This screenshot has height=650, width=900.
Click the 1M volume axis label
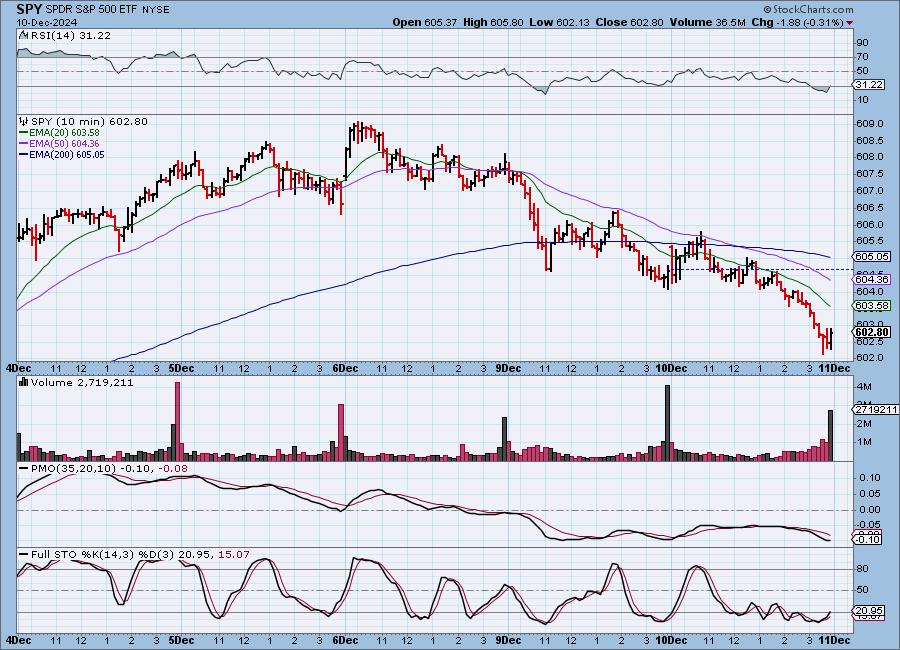pyautogui.click(x=864, y=442)
